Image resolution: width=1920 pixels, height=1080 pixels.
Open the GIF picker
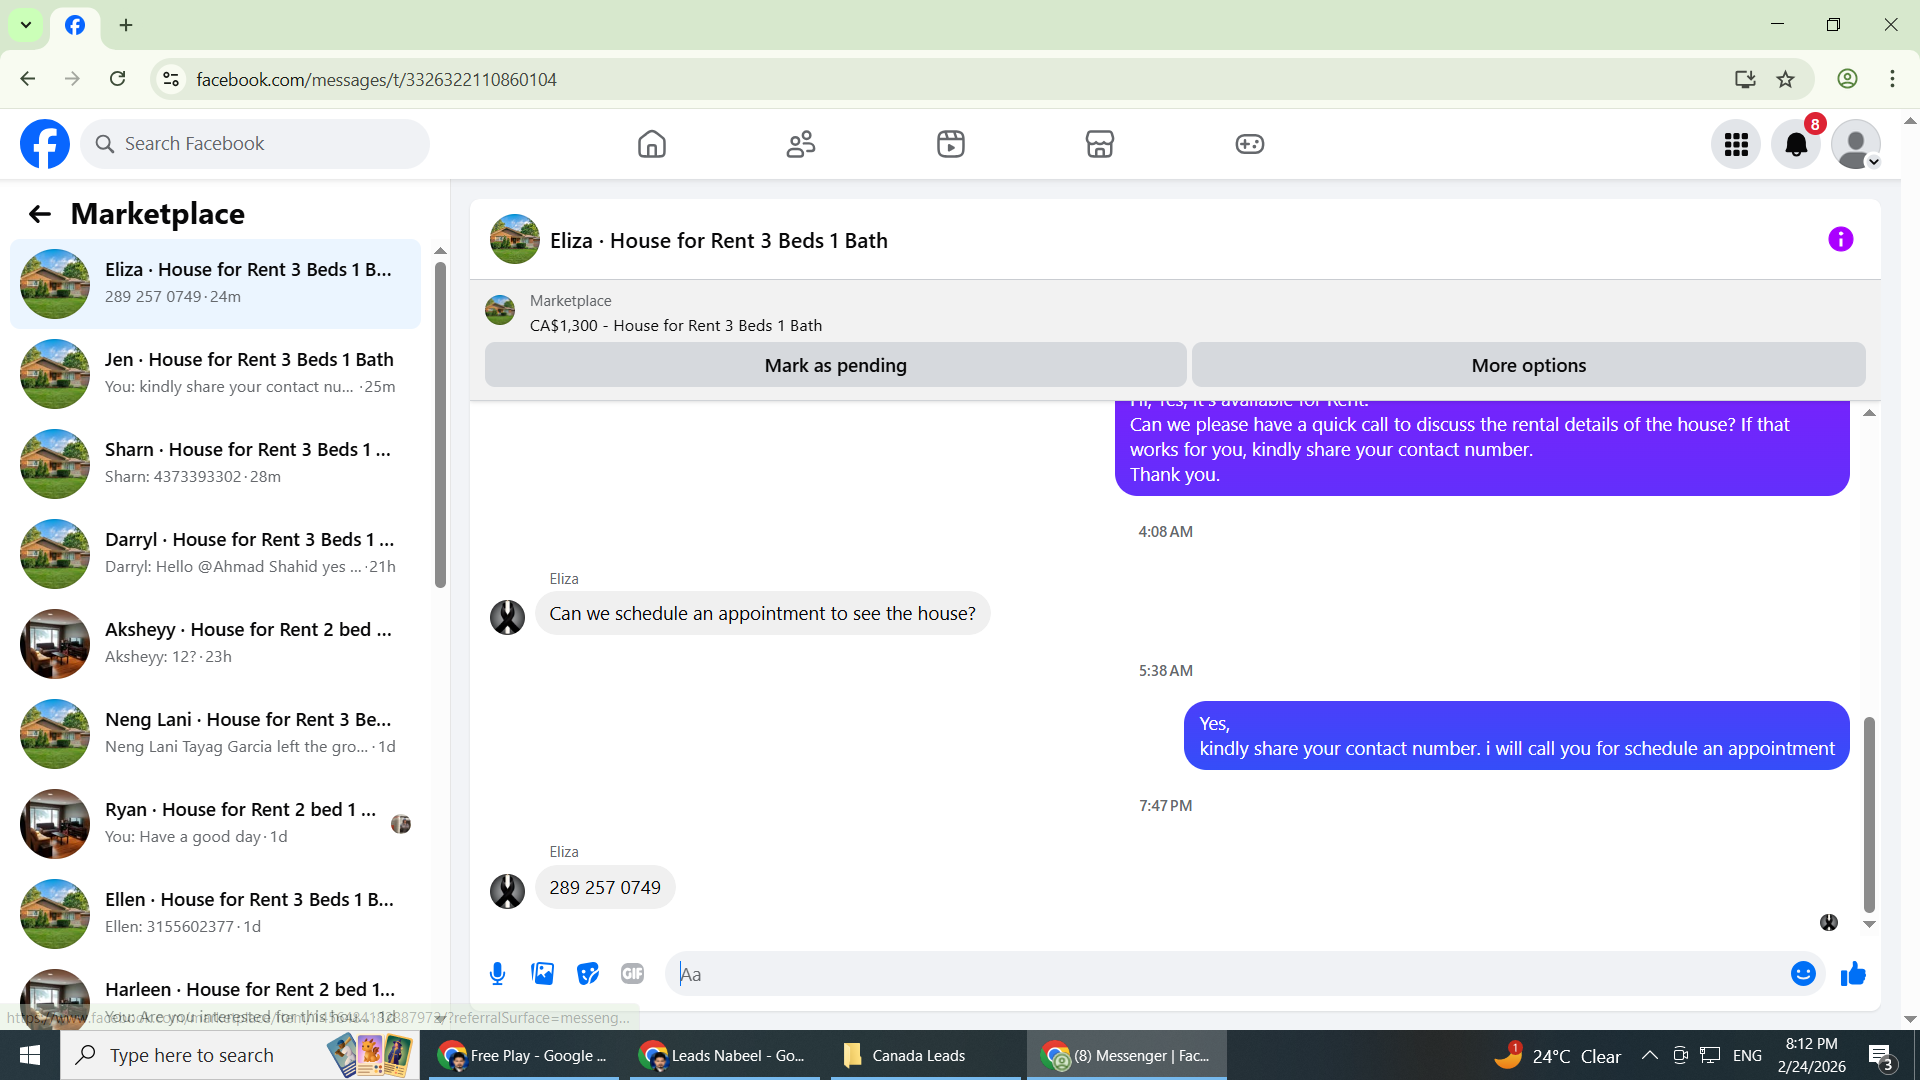tap(632, 974)
